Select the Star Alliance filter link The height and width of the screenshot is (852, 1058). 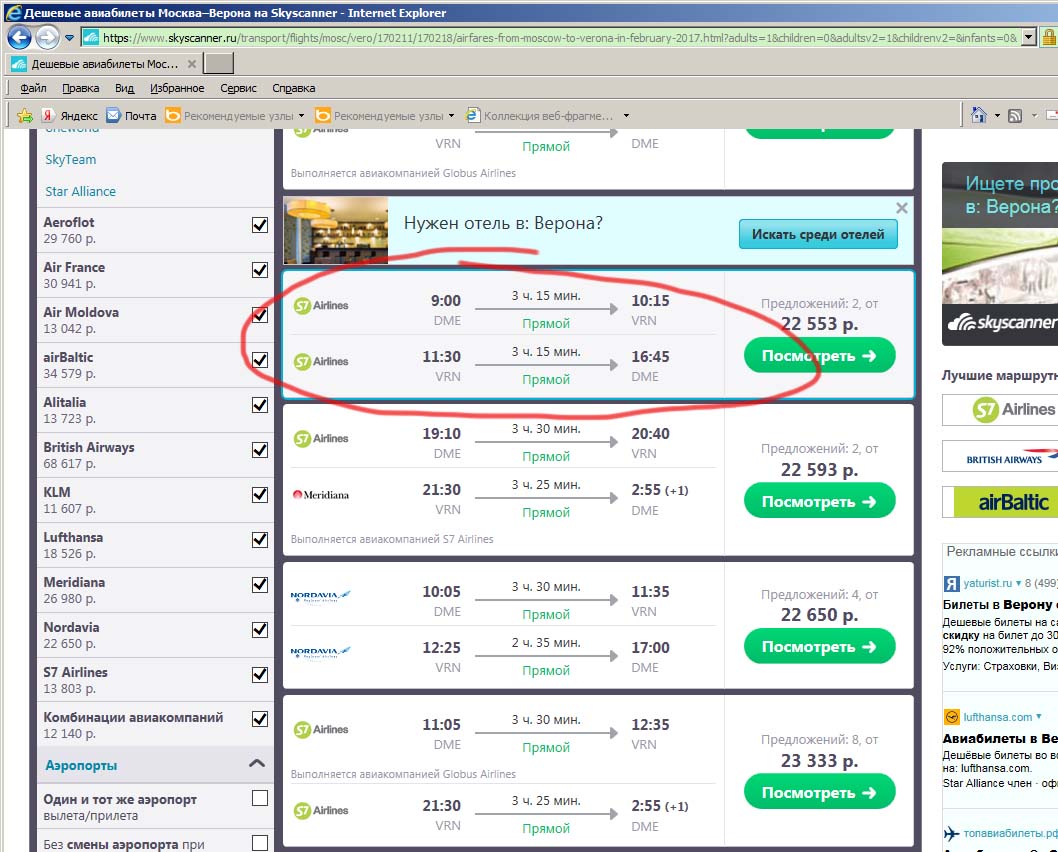click(x=80, y=192)
